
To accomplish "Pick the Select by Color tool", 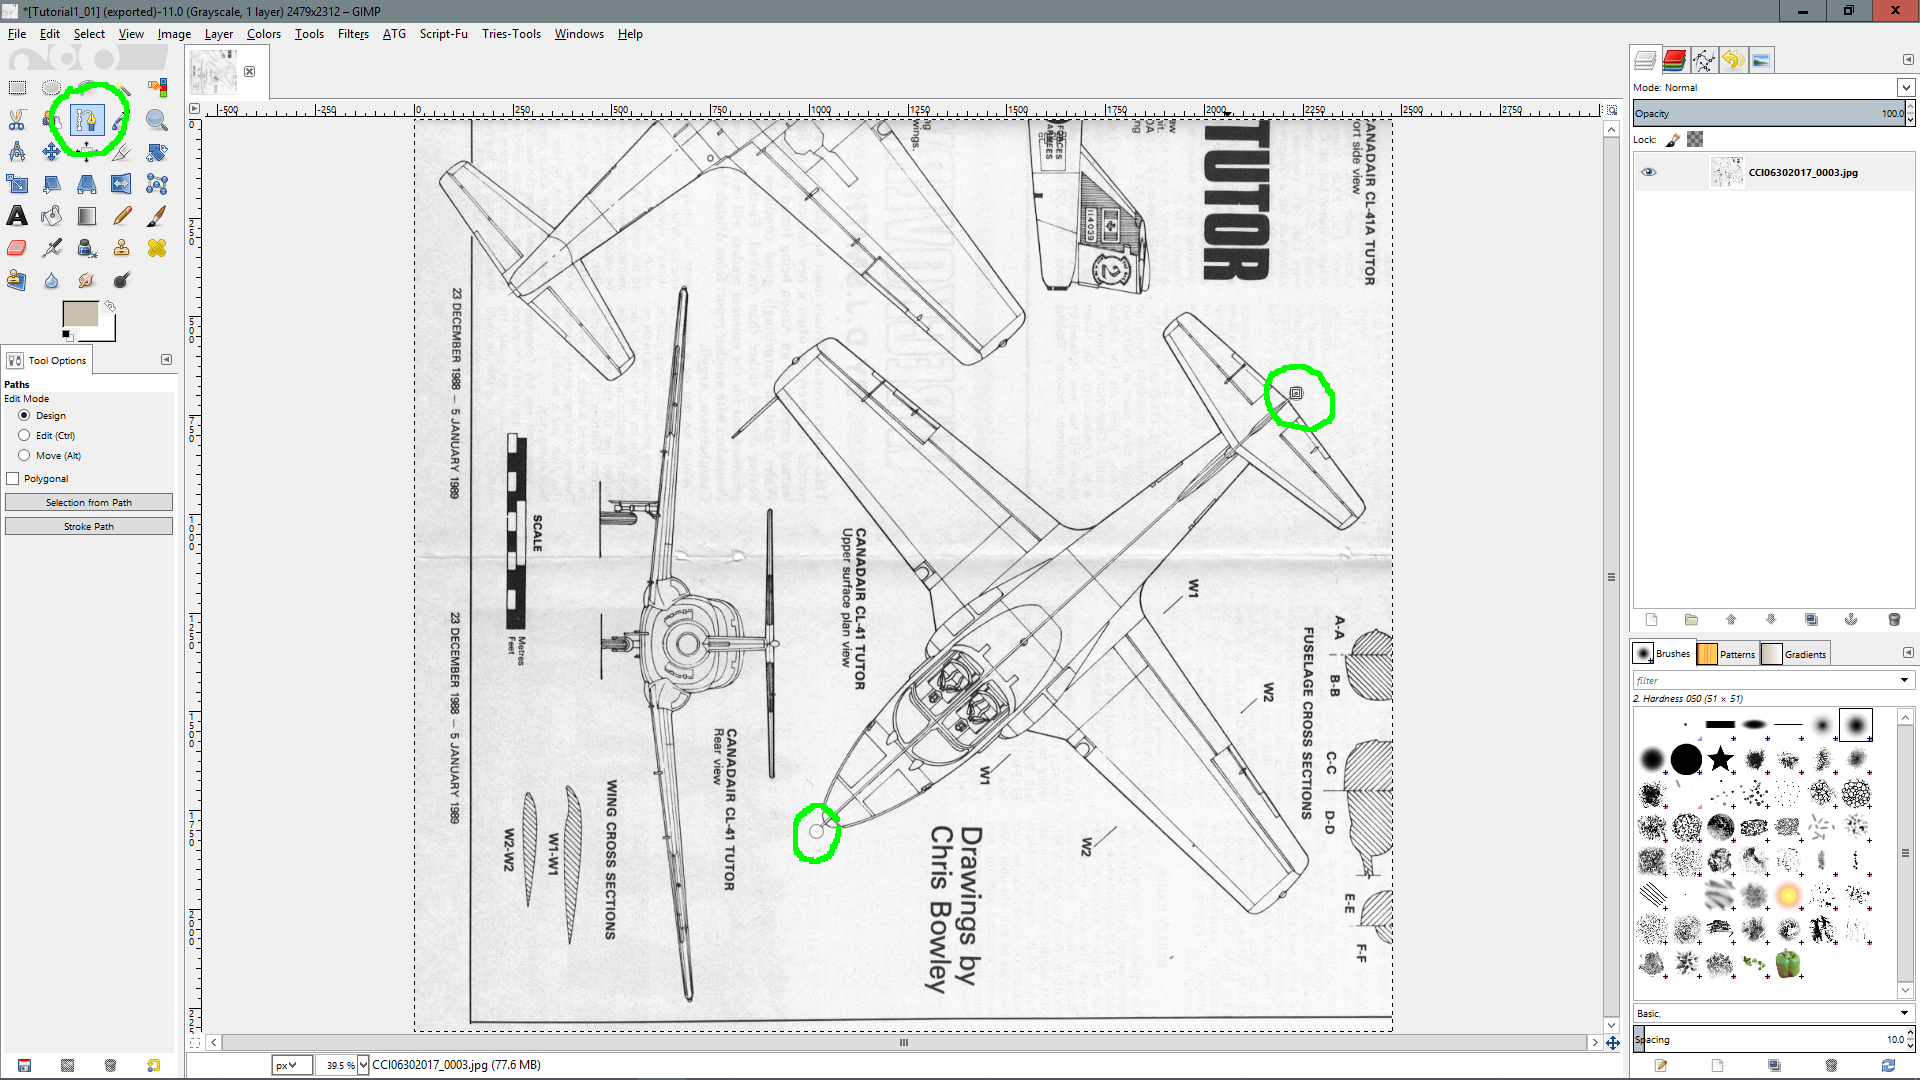I will tap(157, 88).
